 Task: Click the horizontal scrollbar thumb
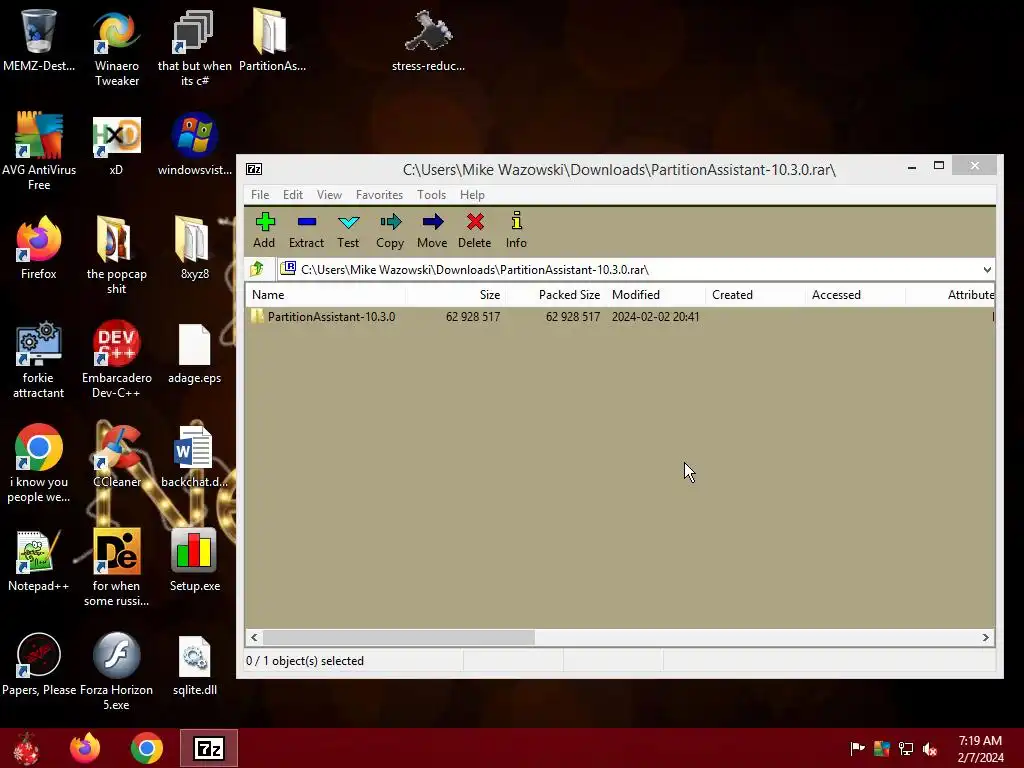point(398,637)
